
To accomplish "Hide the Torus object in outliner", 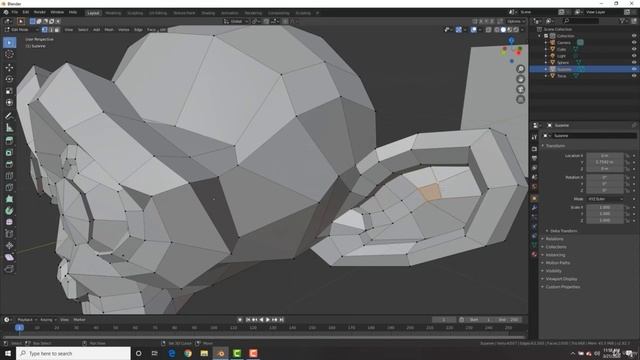I will point(634,76).
